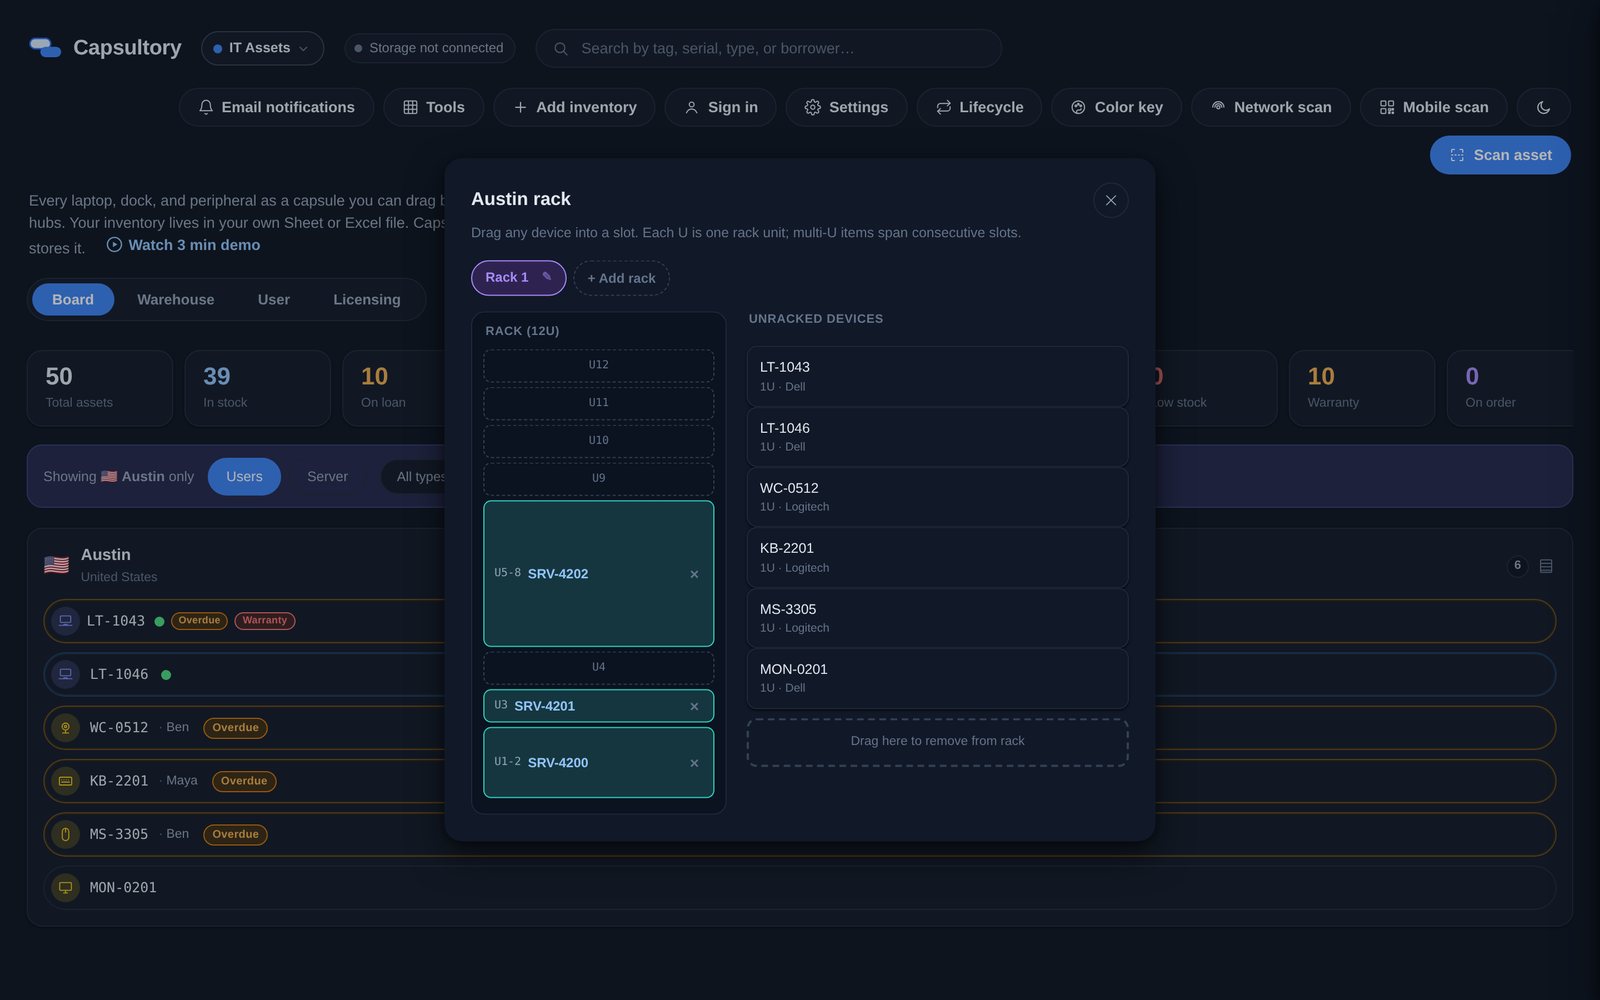1600x1000 pixels.
Task: Remove SRV-4200 from rack
Action: [694, 763]
